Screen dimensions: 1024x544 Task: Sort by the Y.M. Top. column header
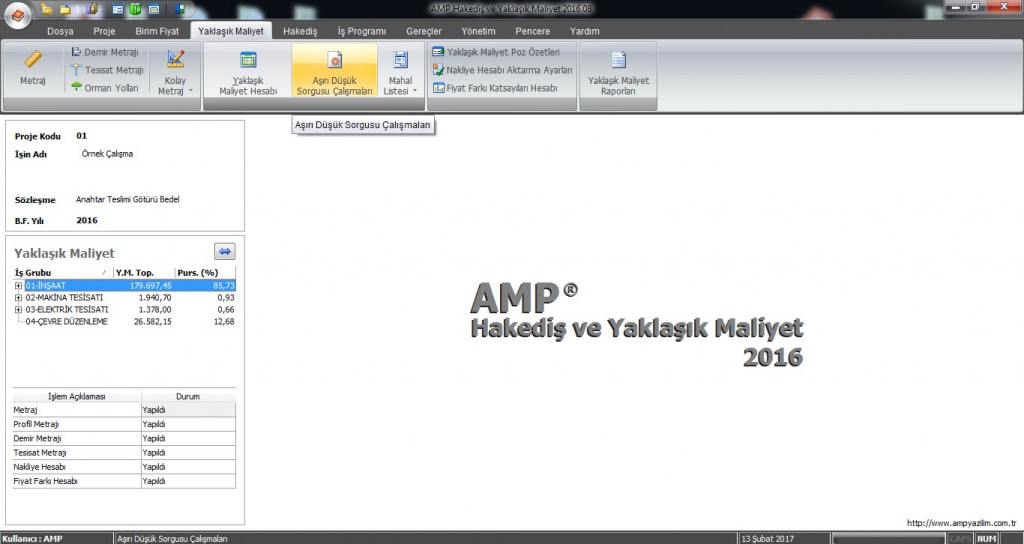[x=133, y=272]
